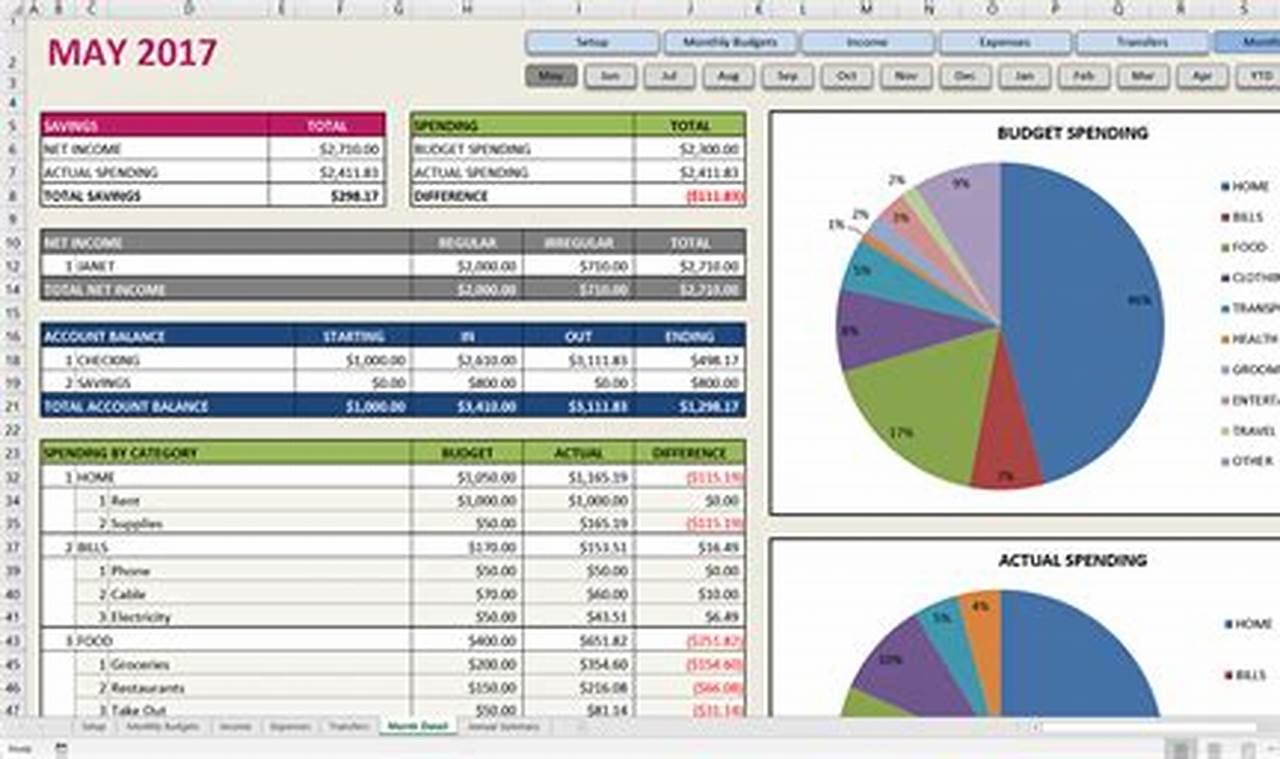
Task: Click the MAY 2017 title cell
Action: pos(132,53)
